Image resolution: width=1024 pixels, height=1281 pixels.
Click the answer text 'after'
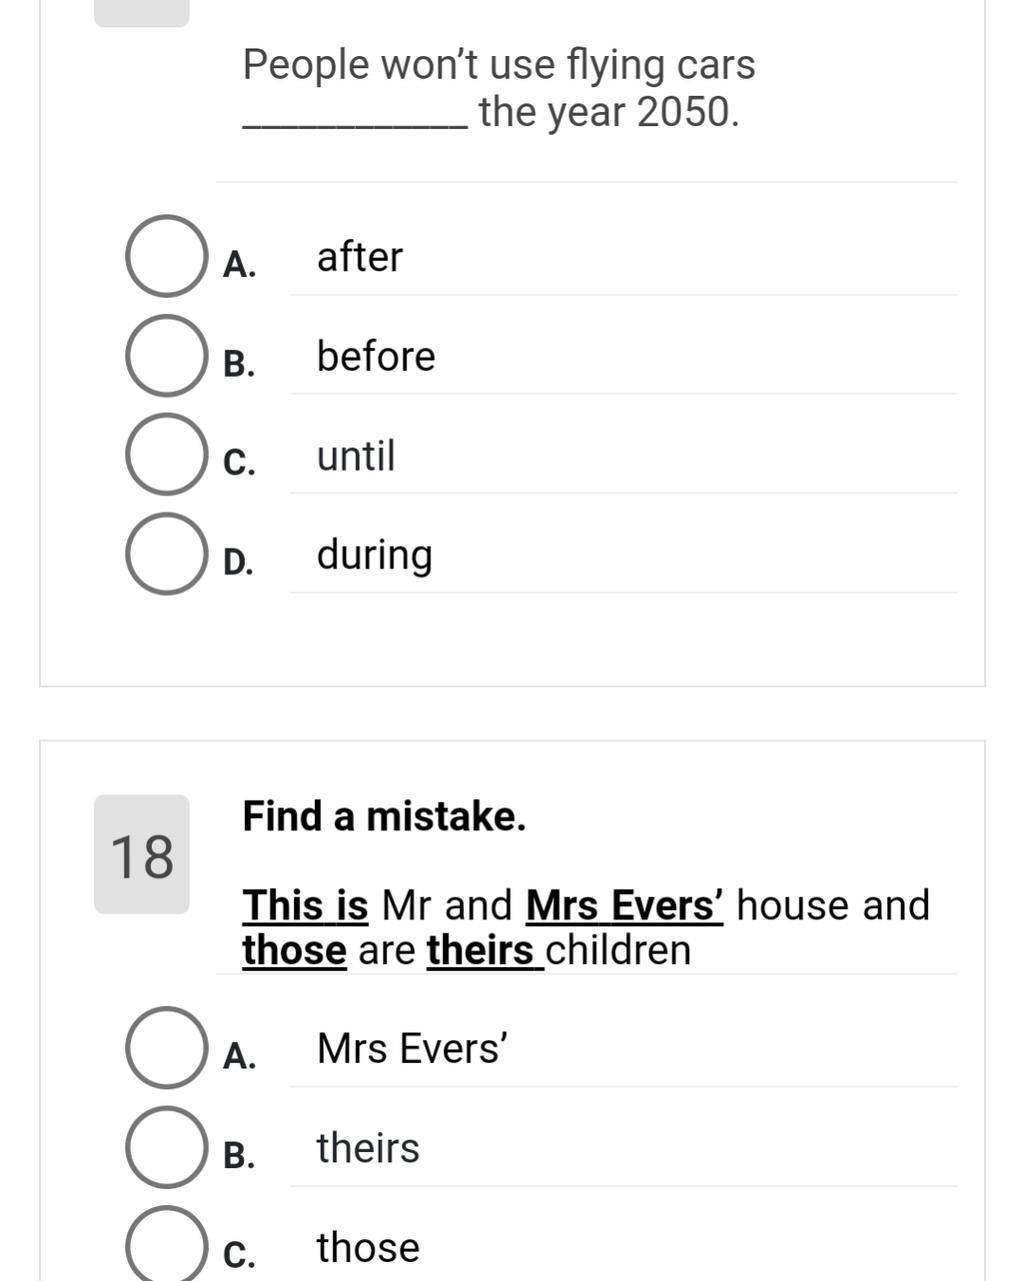360,257
